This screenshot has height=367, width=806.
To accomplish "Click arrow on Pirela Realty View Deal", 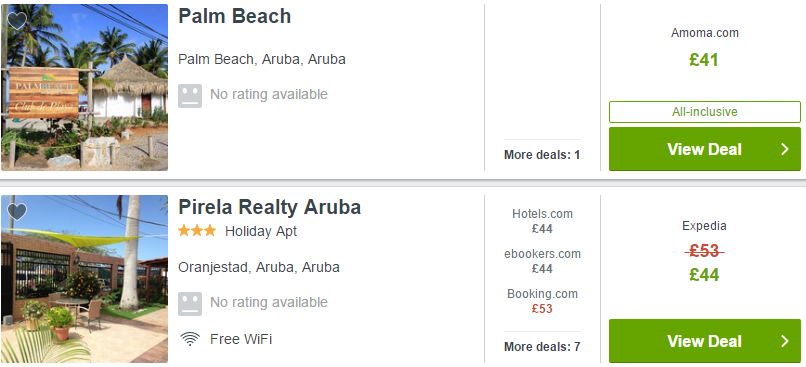I will [785, 341].
